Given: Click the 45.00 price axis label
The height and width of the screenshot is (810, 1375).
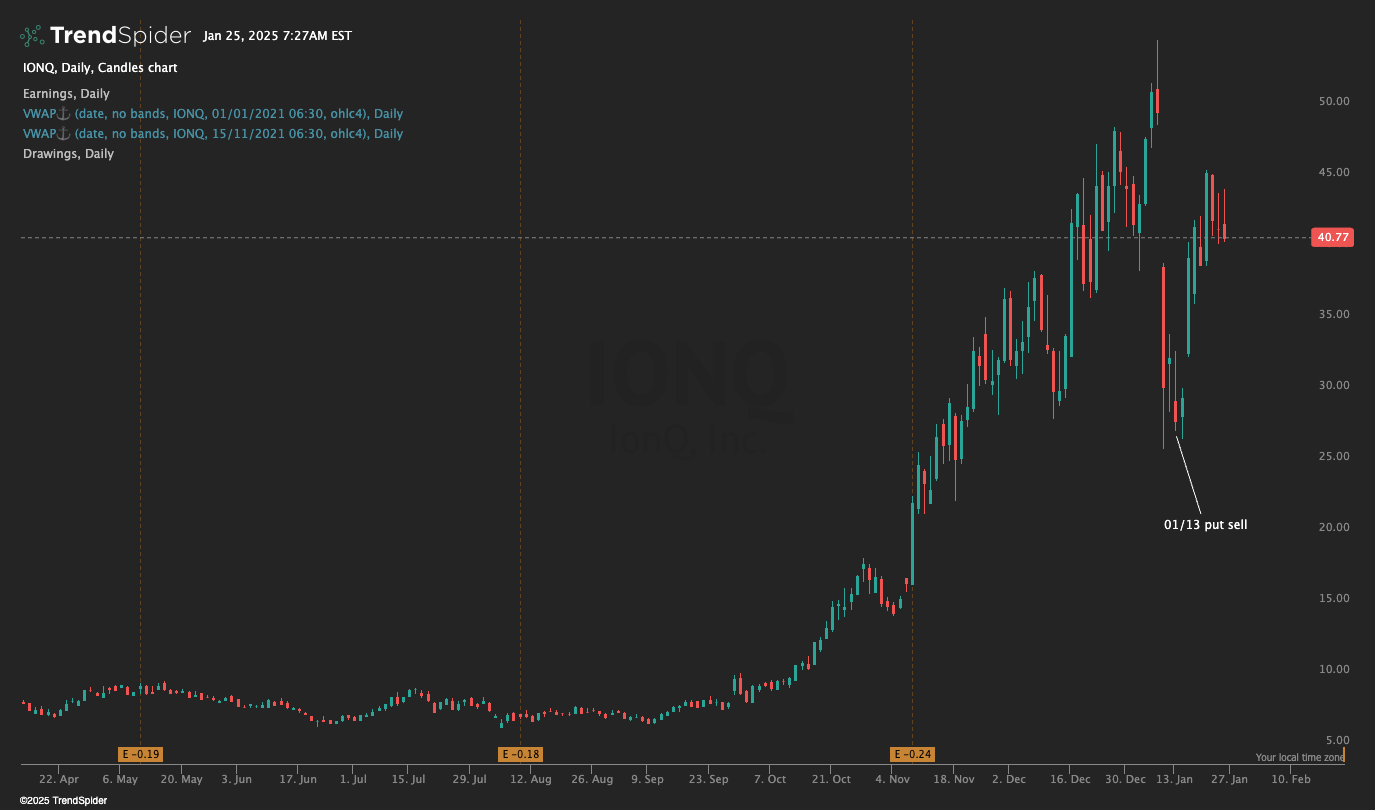Looking at the screenshot, I should click(x=1334, y=172).
